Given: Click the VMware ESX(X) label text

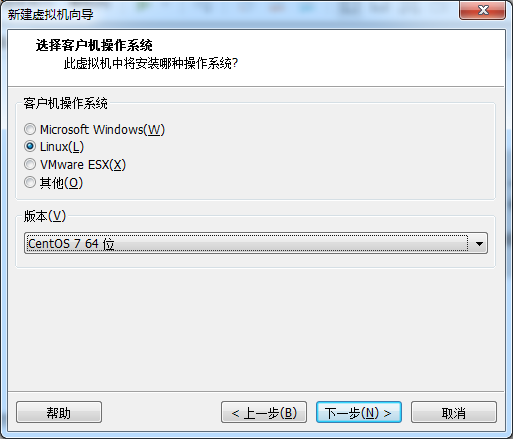Looking at the screenshot, I should pyautogui.click(x=83, y=164).
